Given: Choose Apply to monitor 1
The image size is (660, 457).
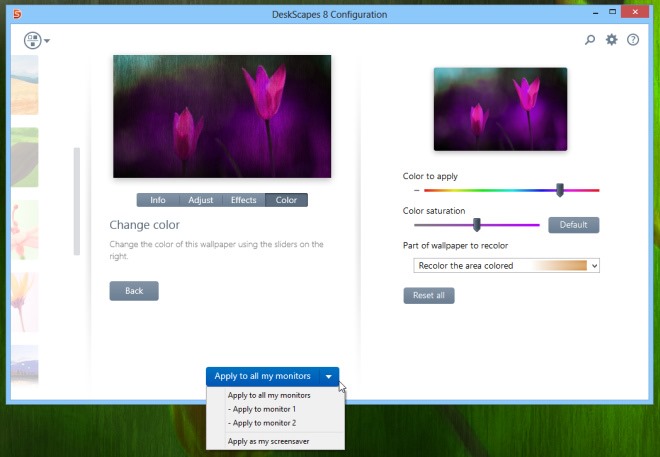Looking at the screenshot, I should coord(264,409).
